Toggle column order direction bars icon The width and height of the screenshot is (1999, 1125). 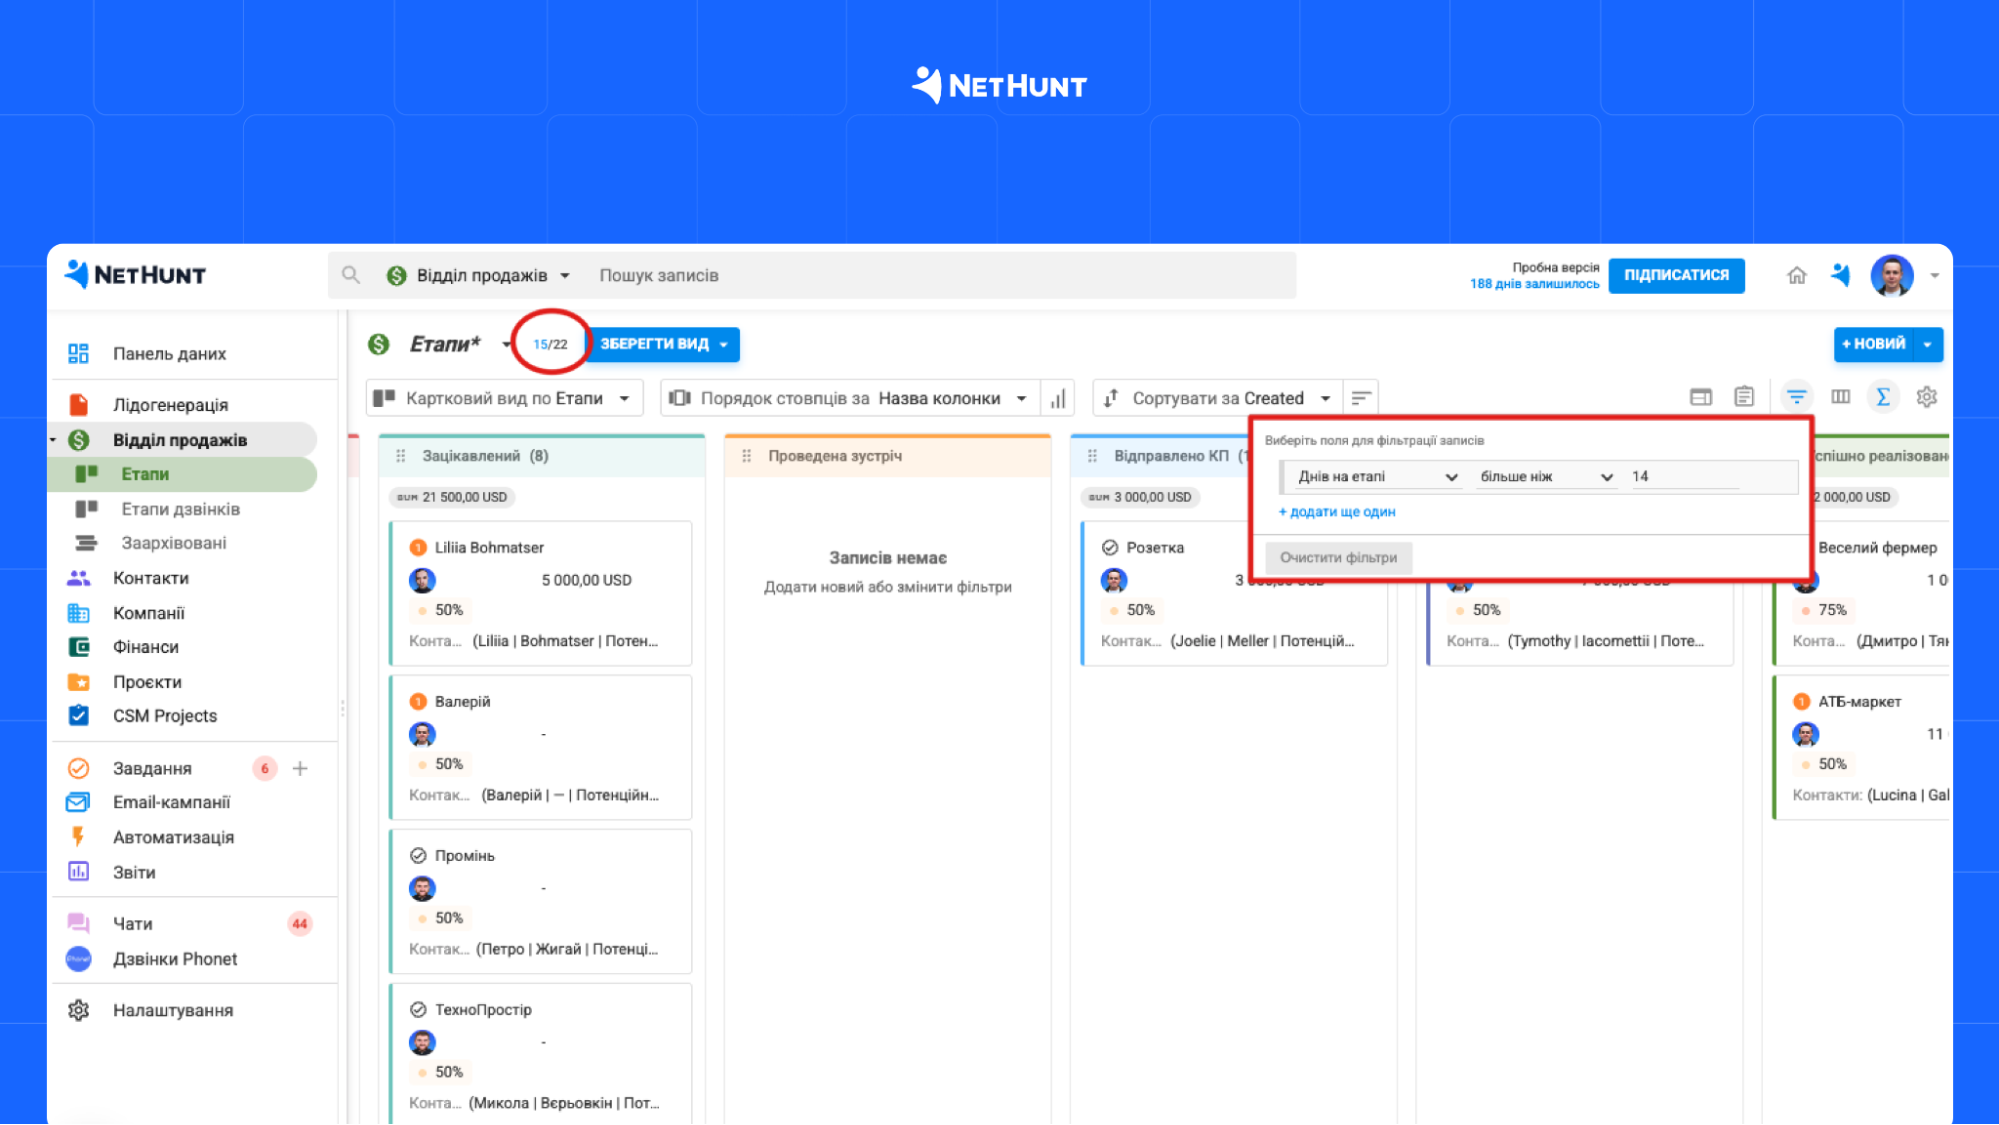(x=1058, y=398)
